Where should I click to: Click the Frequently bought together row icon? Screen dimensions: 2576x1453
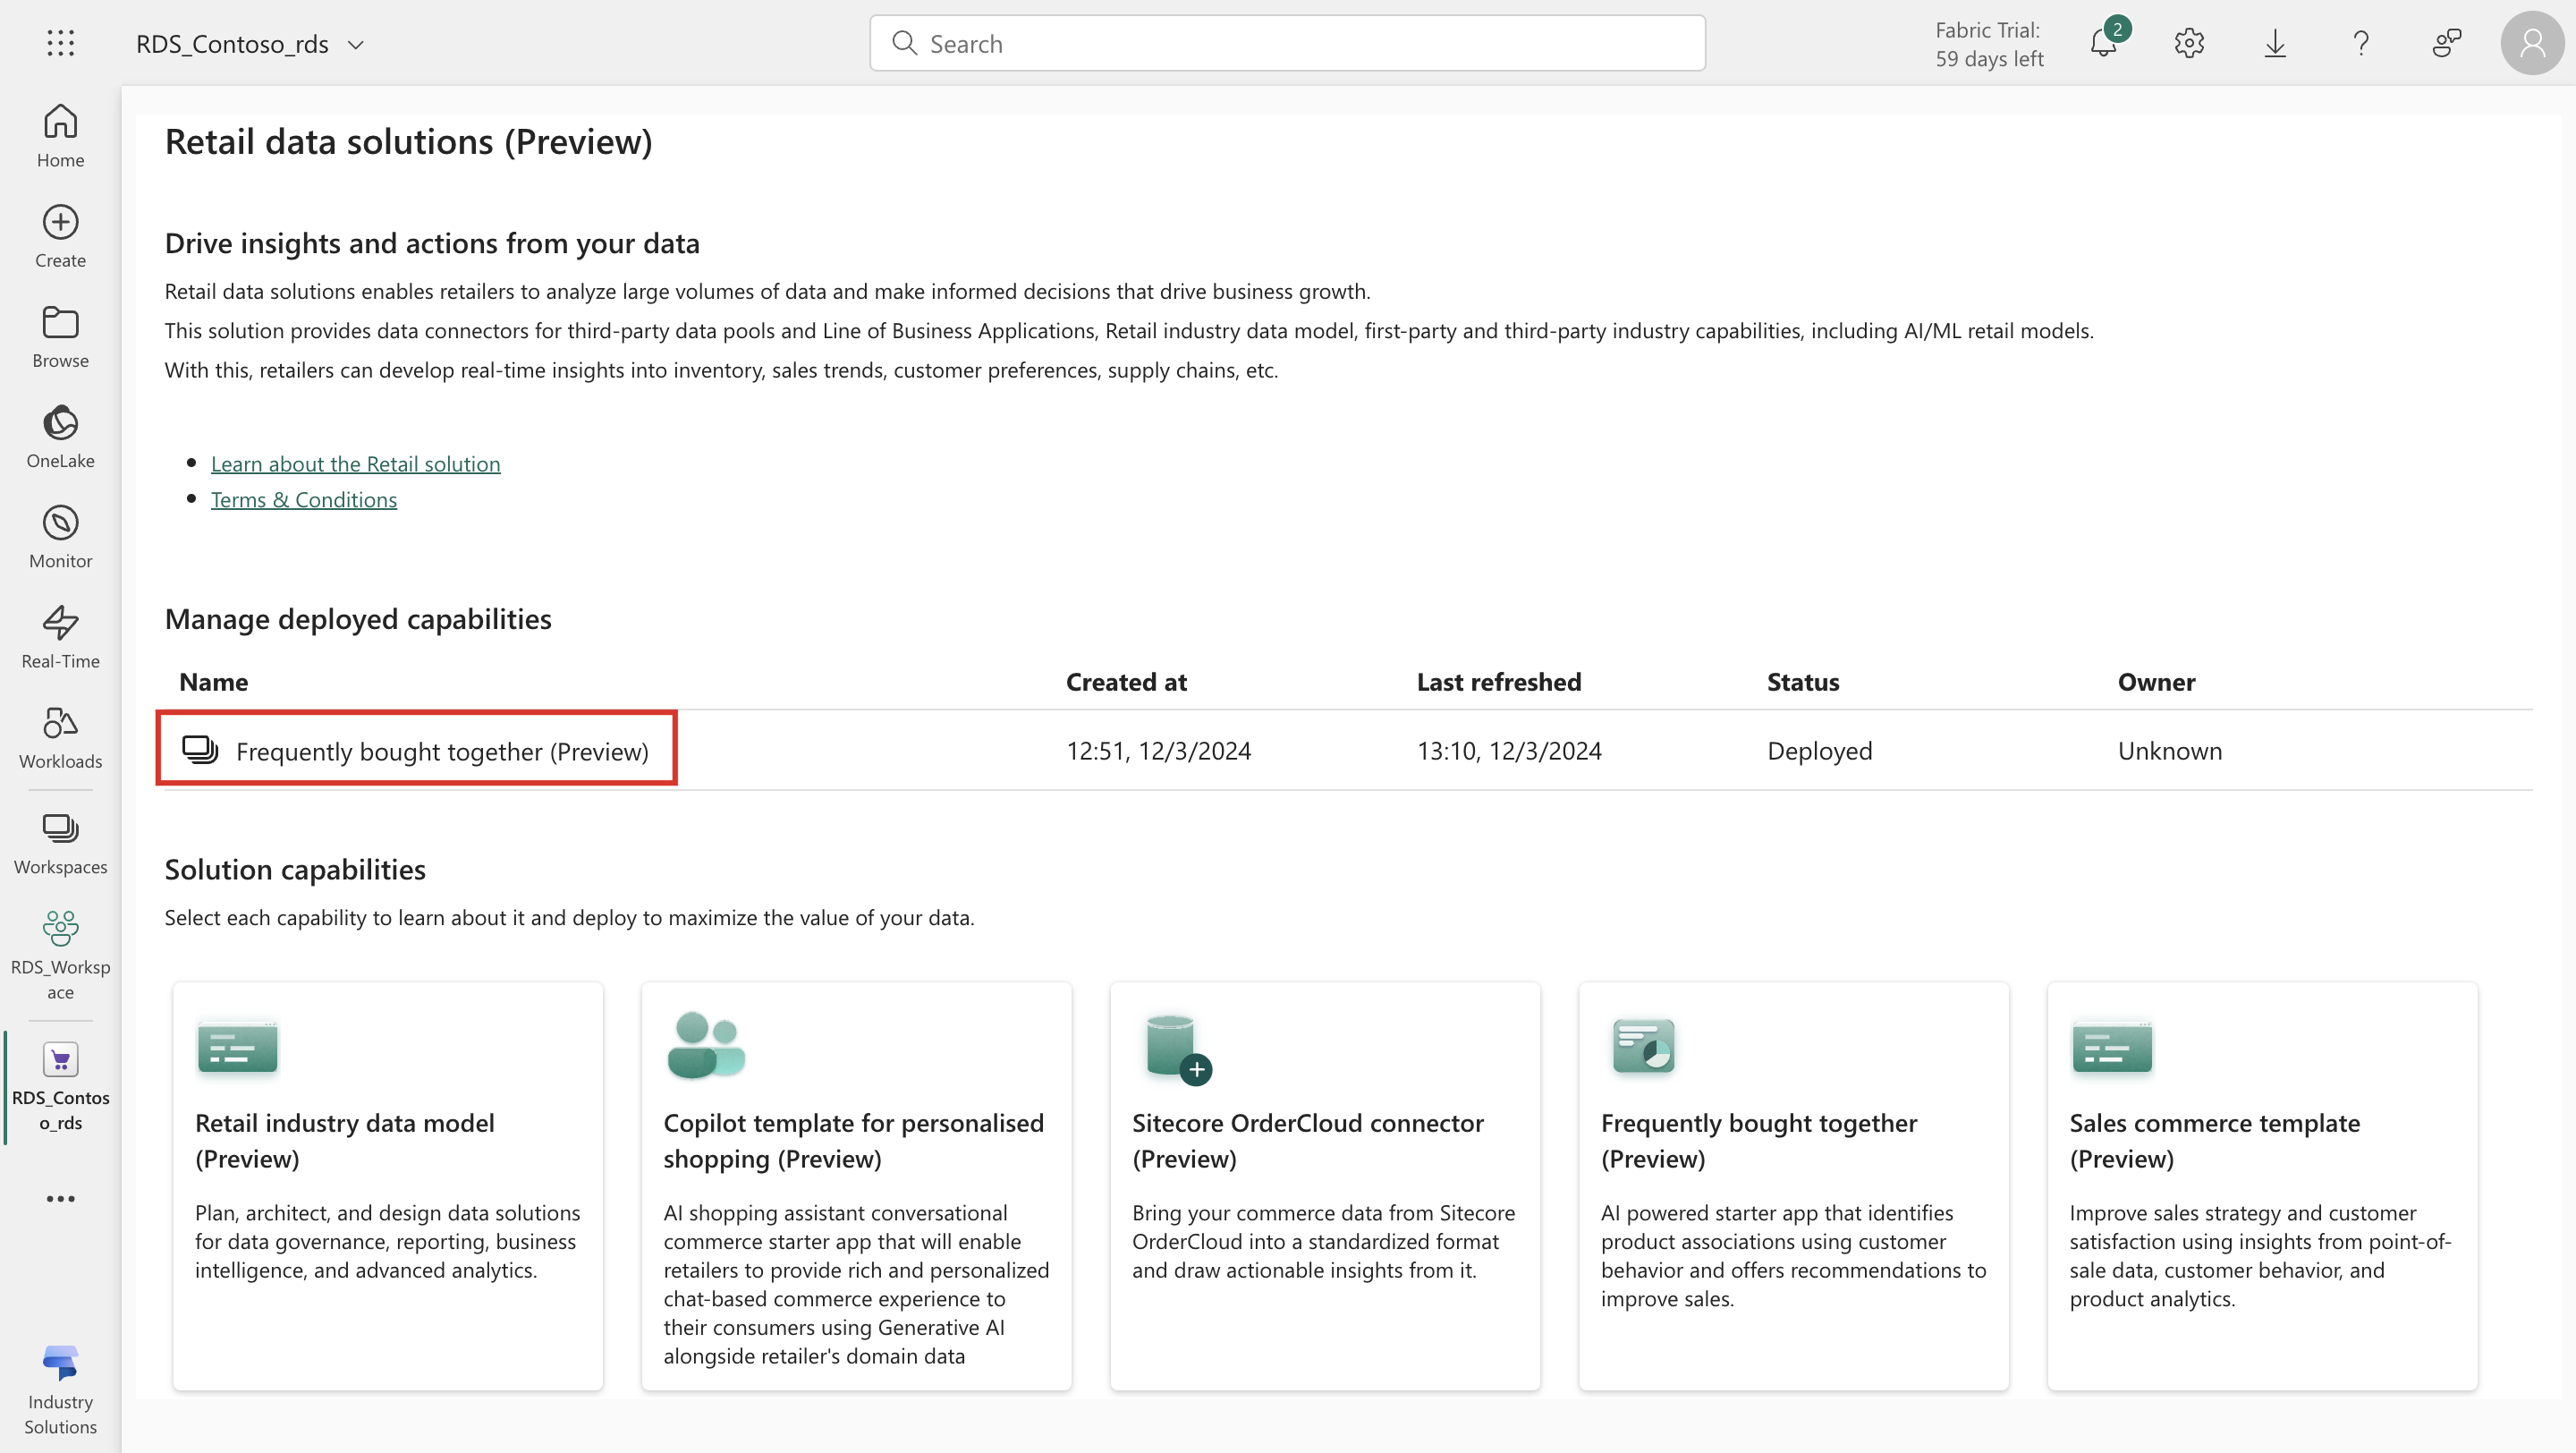(x=200, y=749)
